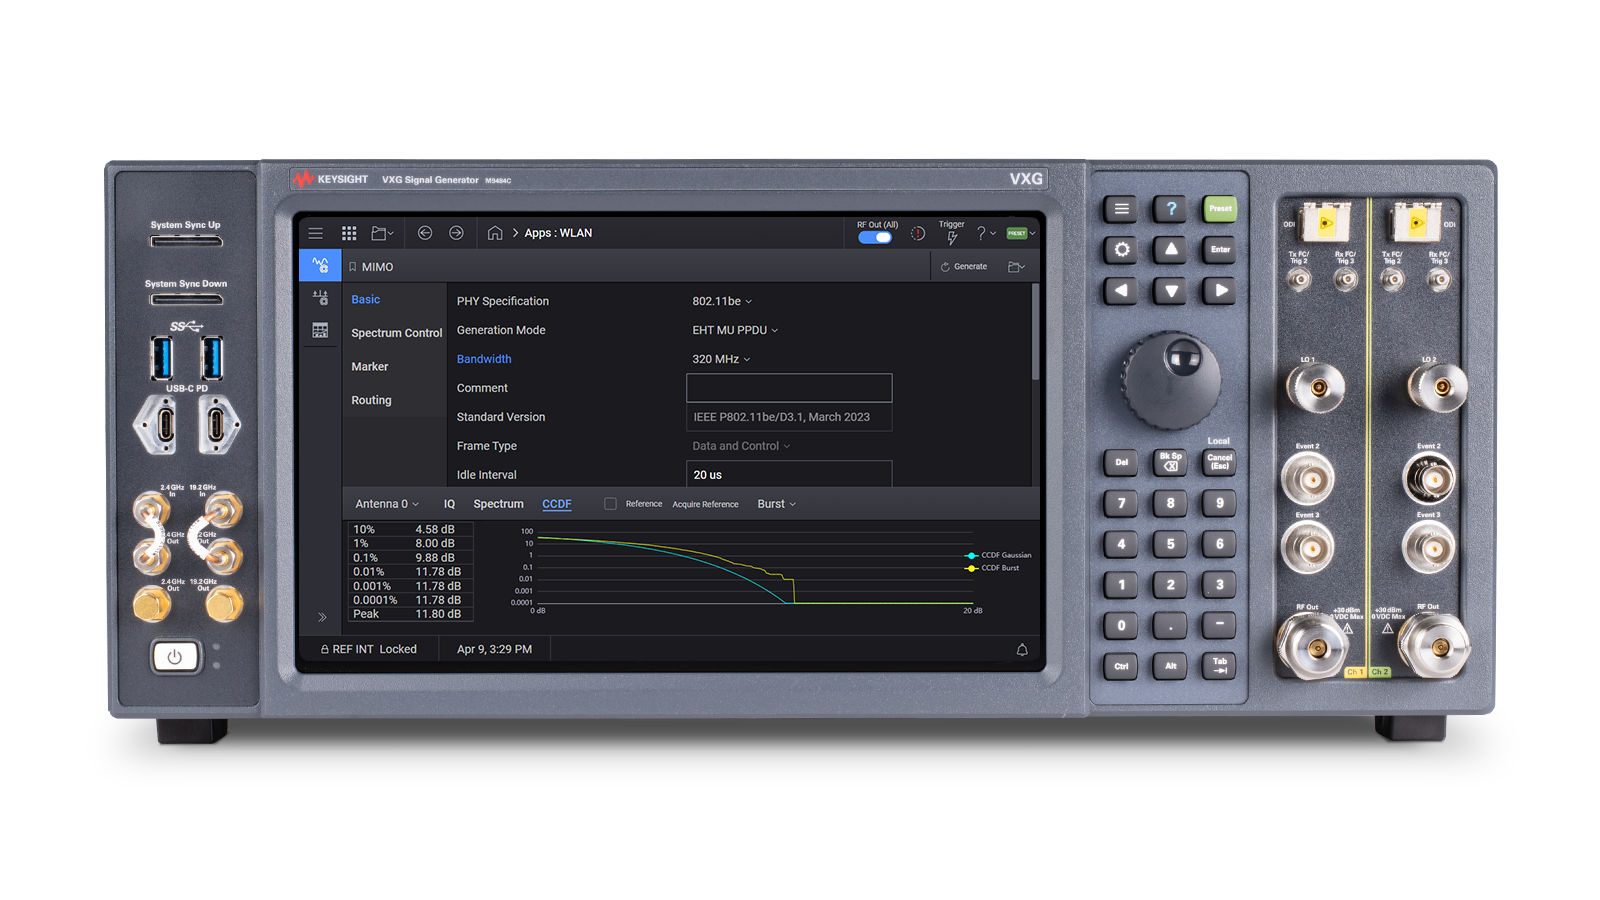Expand the PHY Specification 802.11be dropdown
The width and height of the screenshot is (1600, 900).
[x=722, y=301]
